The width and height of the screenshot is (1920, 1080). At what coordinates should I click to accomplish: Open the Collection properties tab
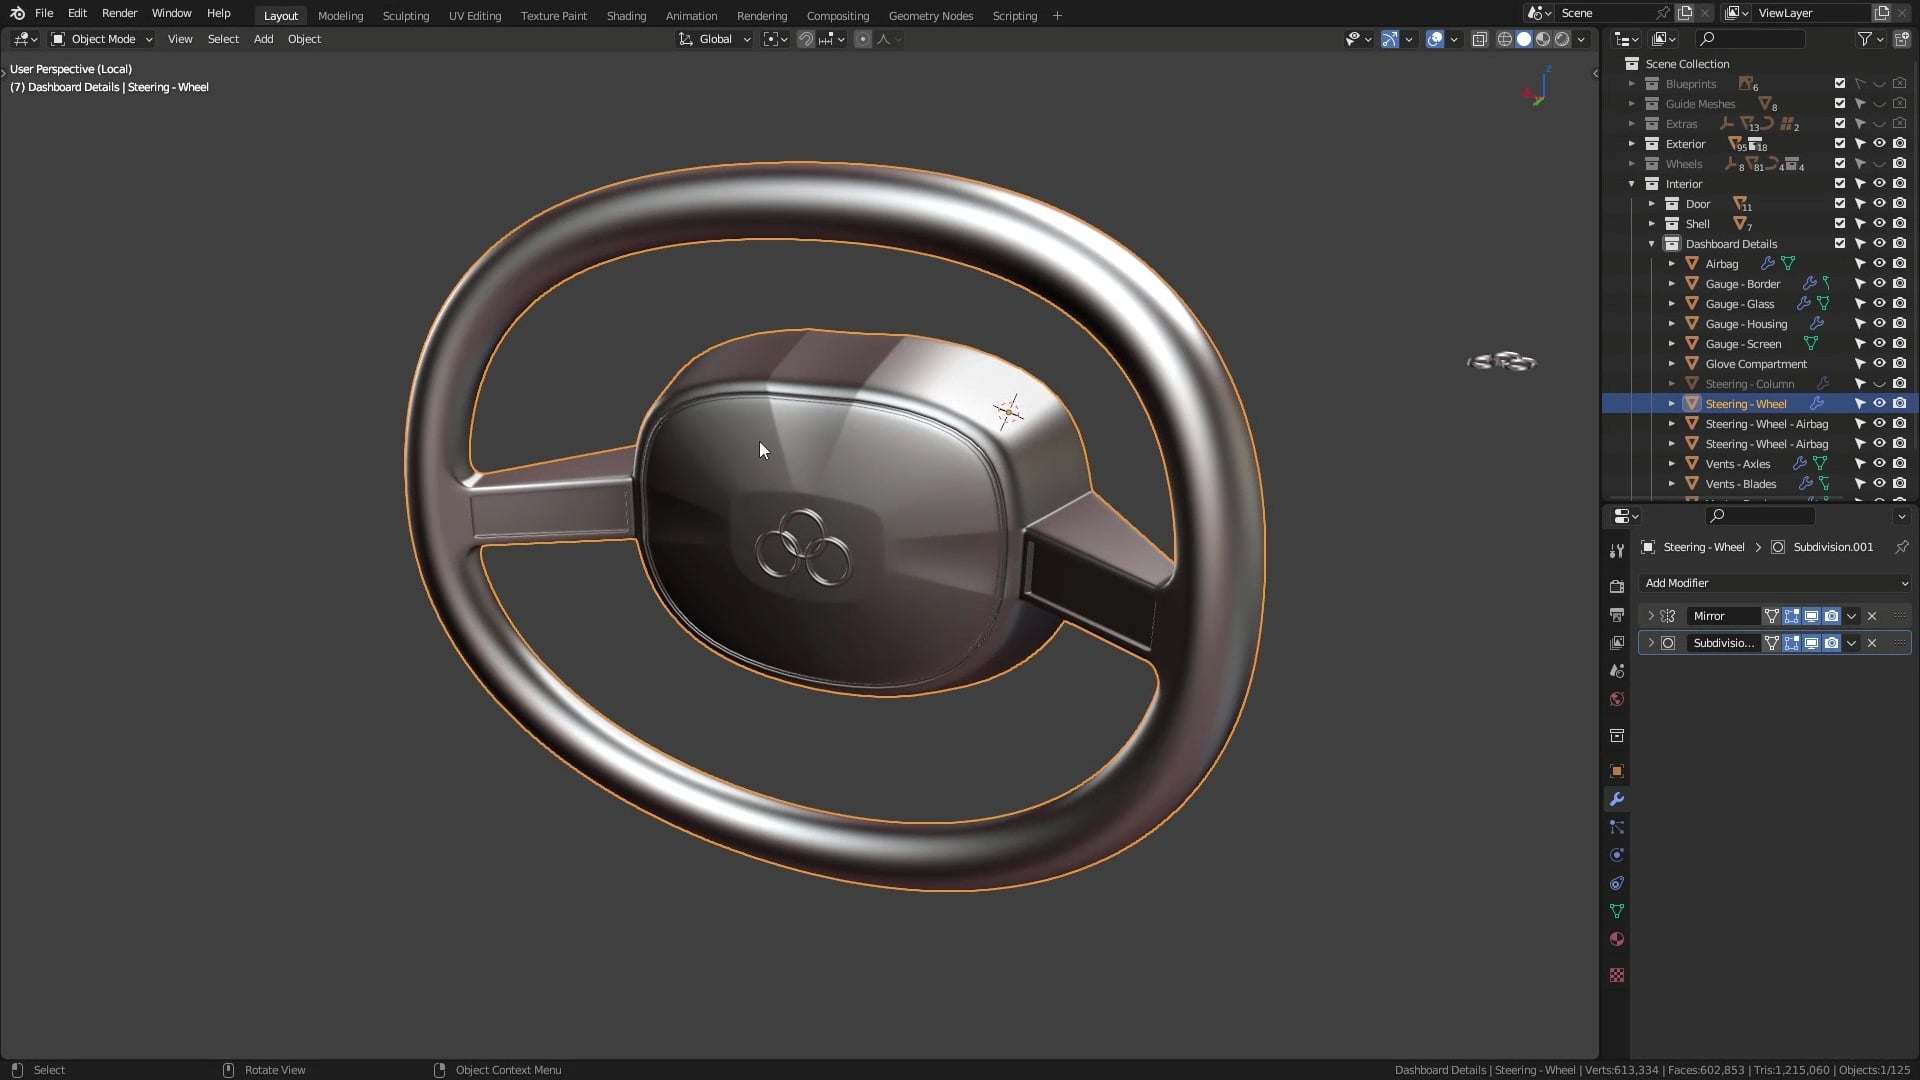(x=1617, y=735)
